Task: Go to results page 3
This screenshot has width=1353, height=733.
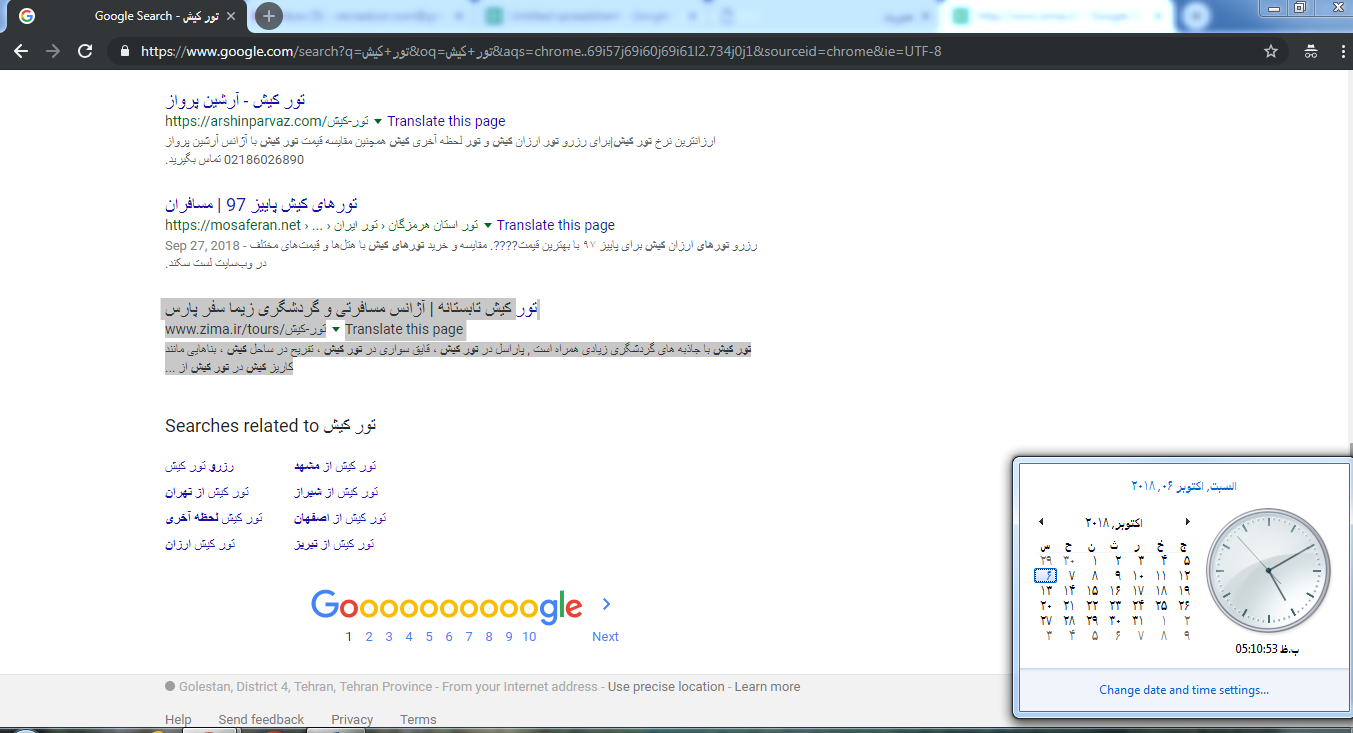Action: point(389,636)
